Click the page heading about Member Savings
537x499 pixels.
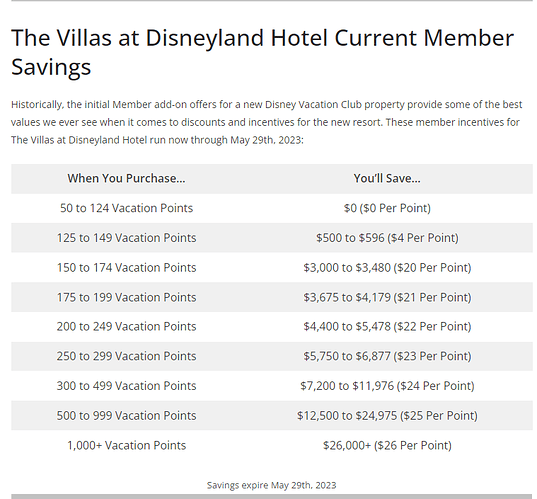click(262, 52)
